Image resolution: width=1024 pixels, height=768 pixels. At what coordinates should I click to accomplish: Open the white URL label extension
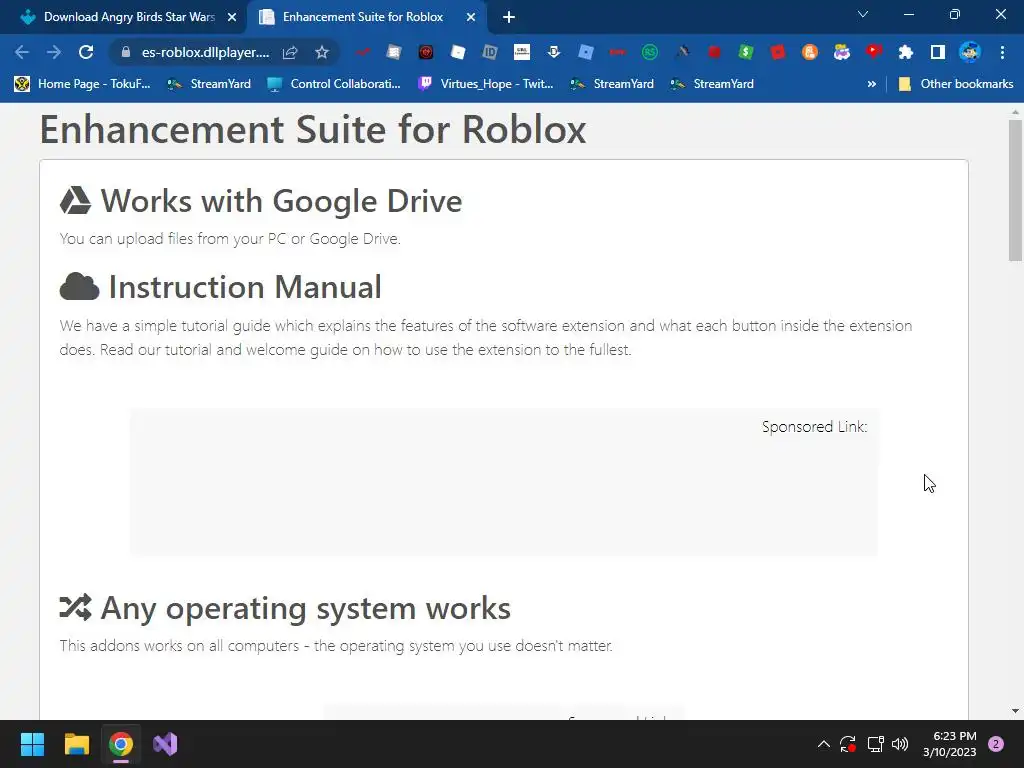click(522, 52)
